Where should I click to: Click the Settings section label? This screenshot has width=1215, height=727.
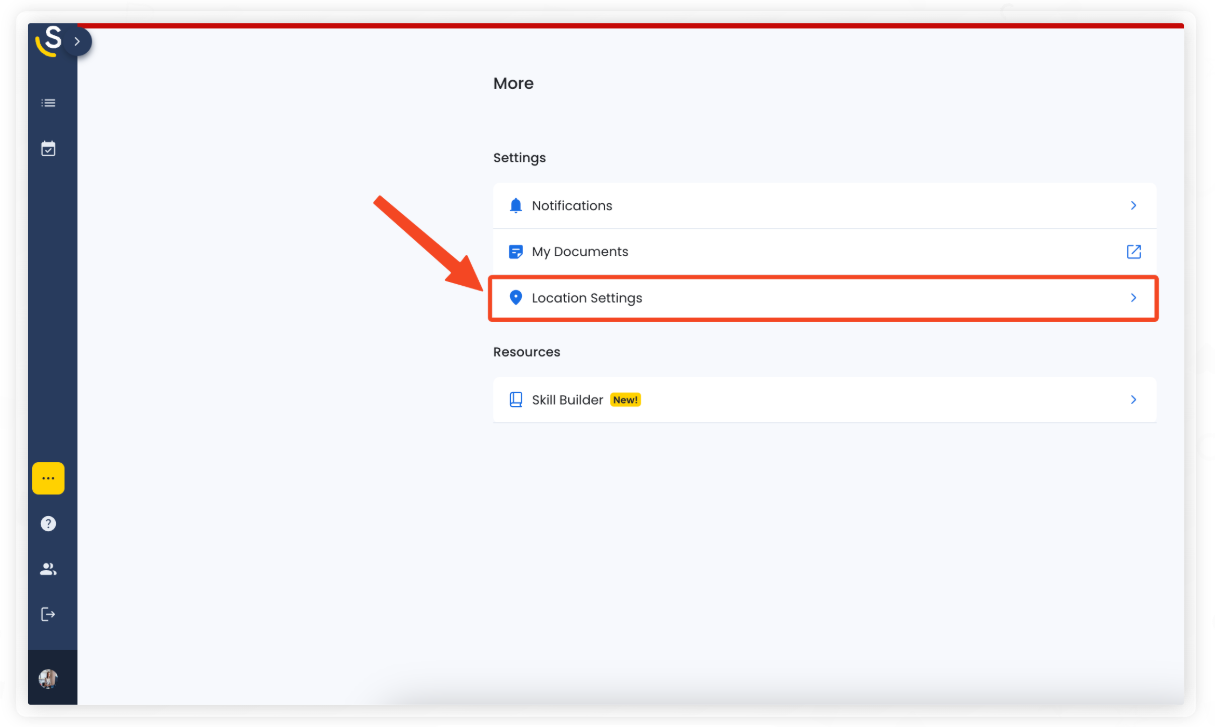519,158
